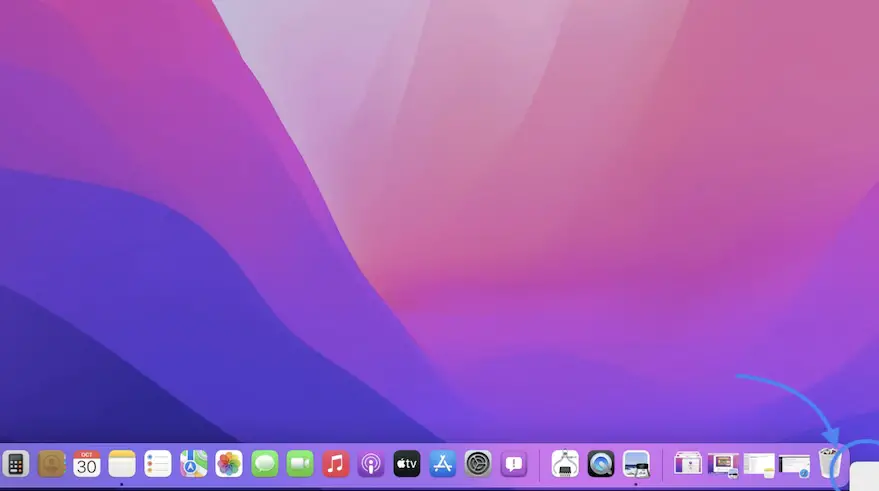The width and height of the screenshot is (879, 491).
Task: Open the Music app
Action: point(336,464)
